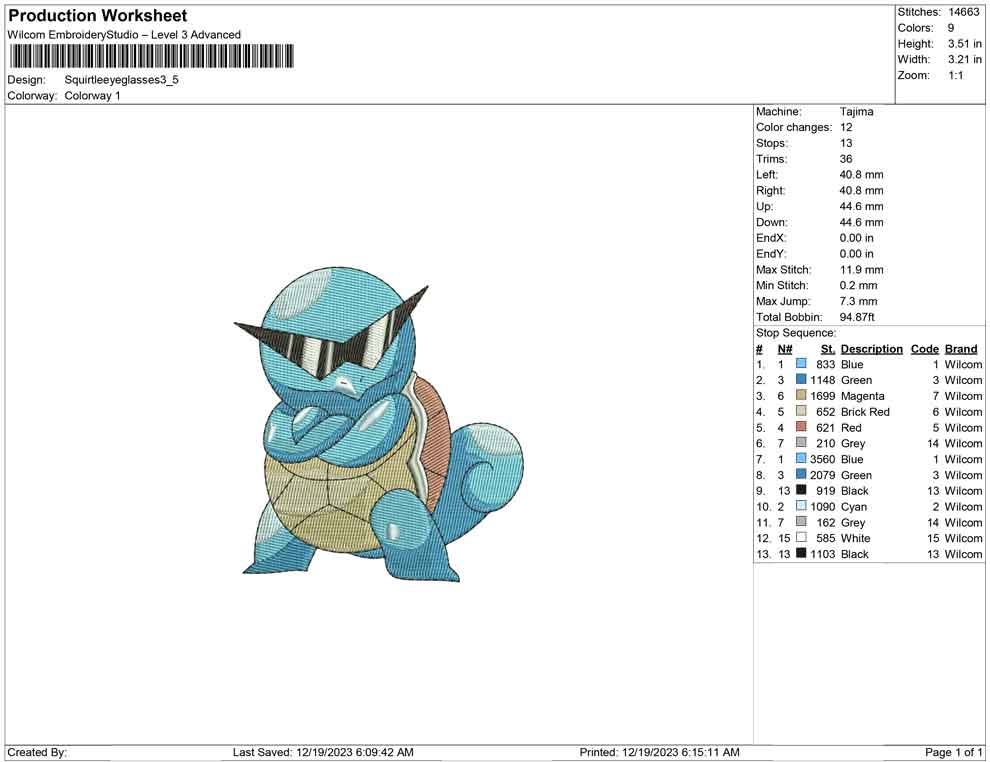Image resolution: width=990 pixels, height=762 pixels.
Task: Select the White swatch in stop 12
Action: pos(801,538)
